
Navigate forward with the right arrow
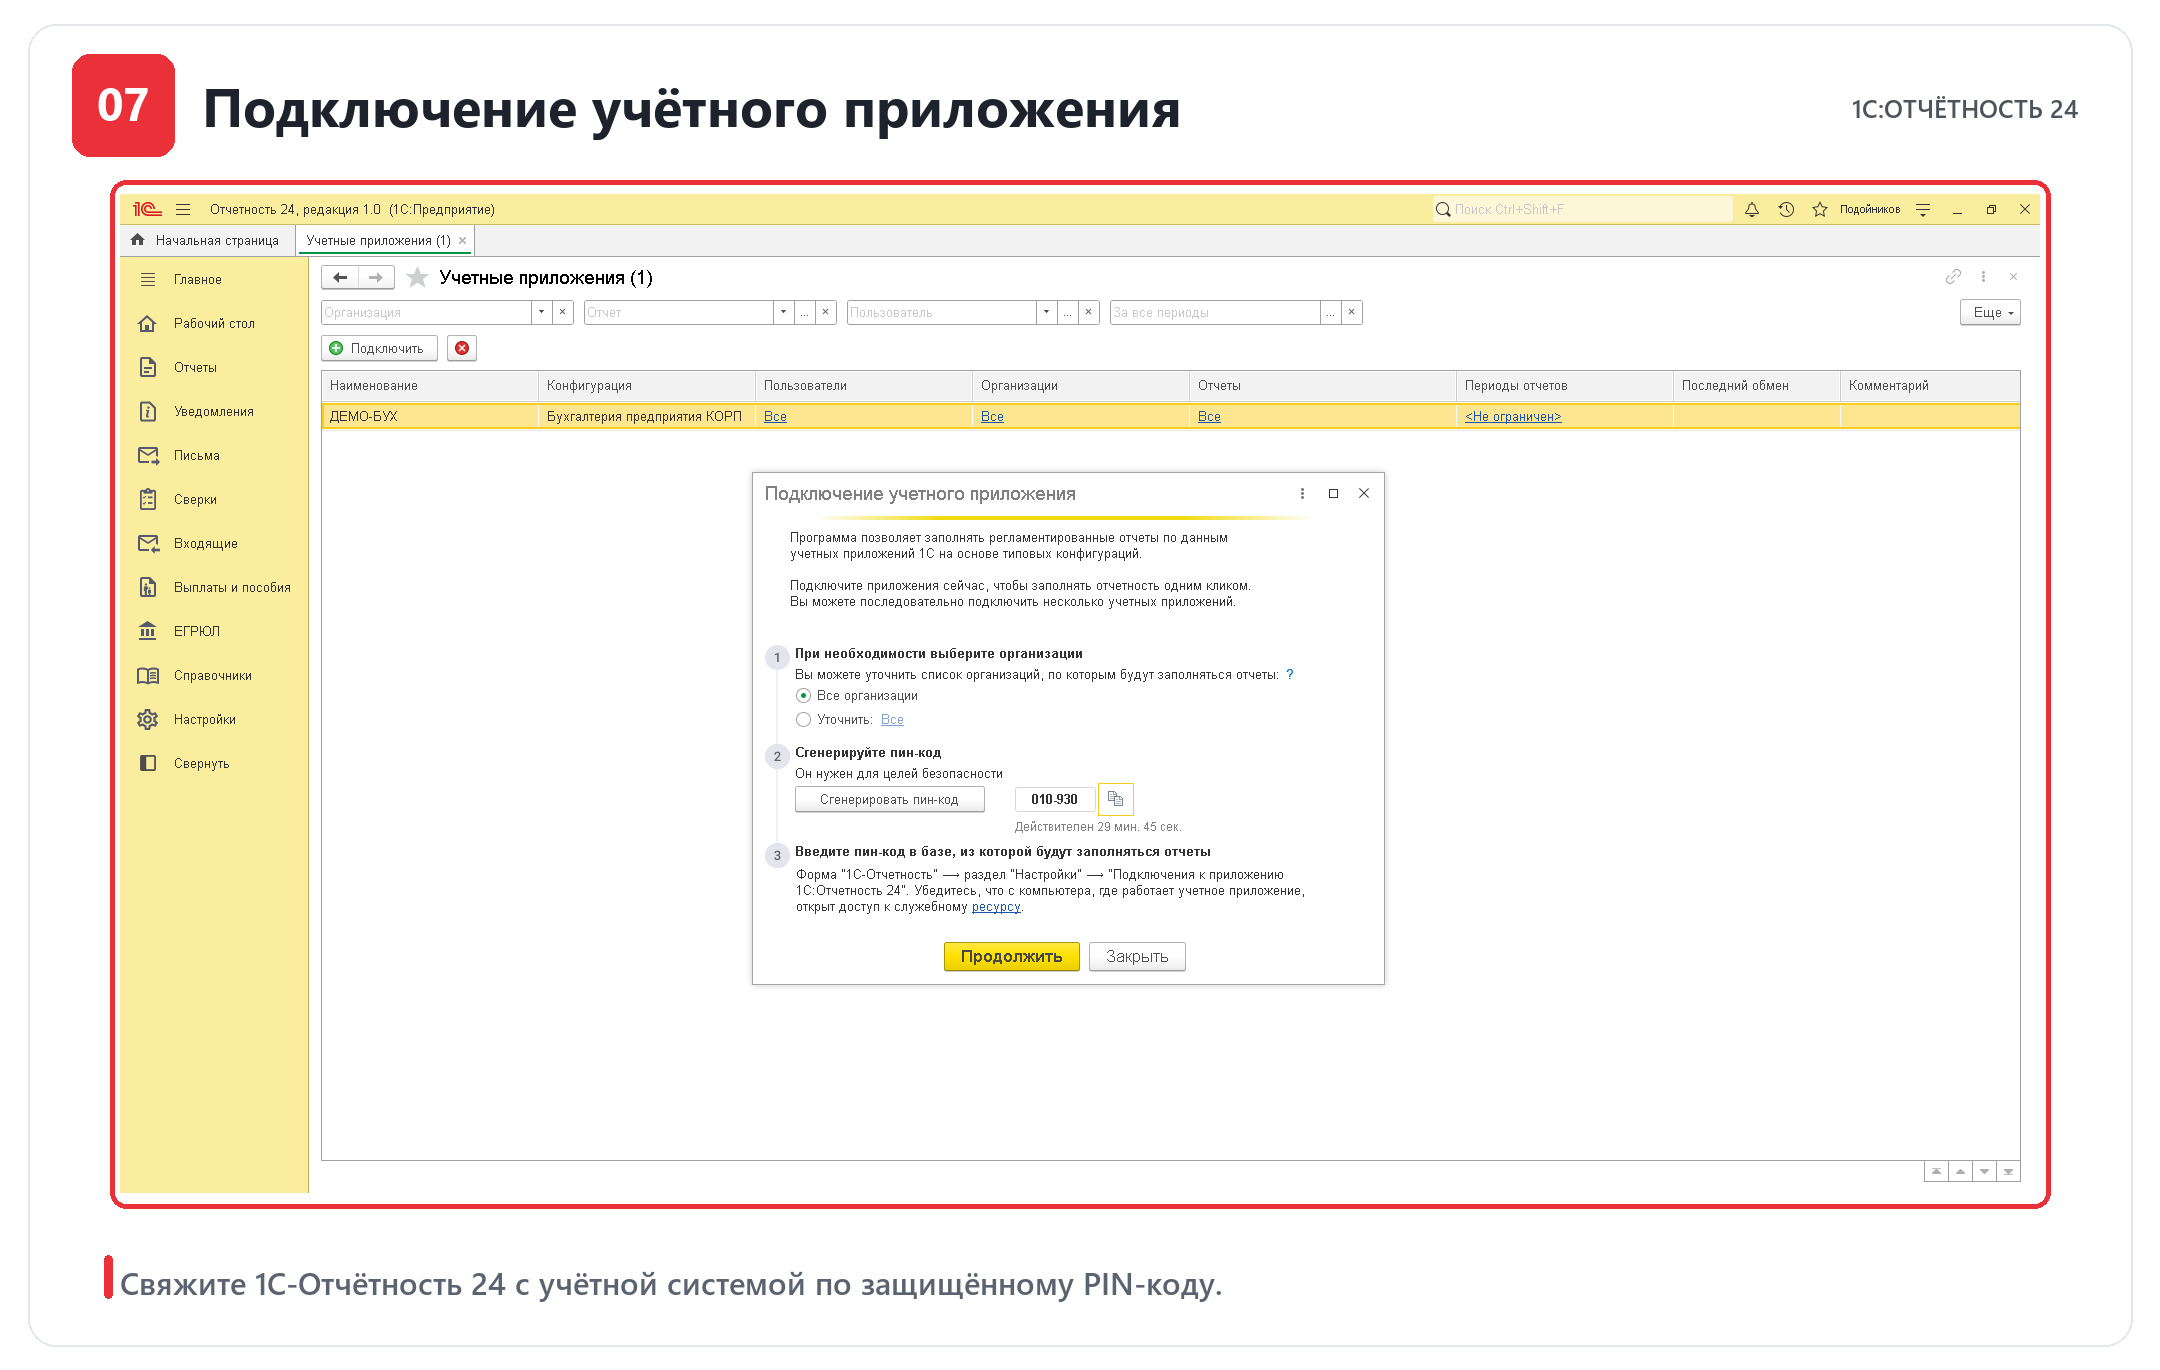click(376, 277)
